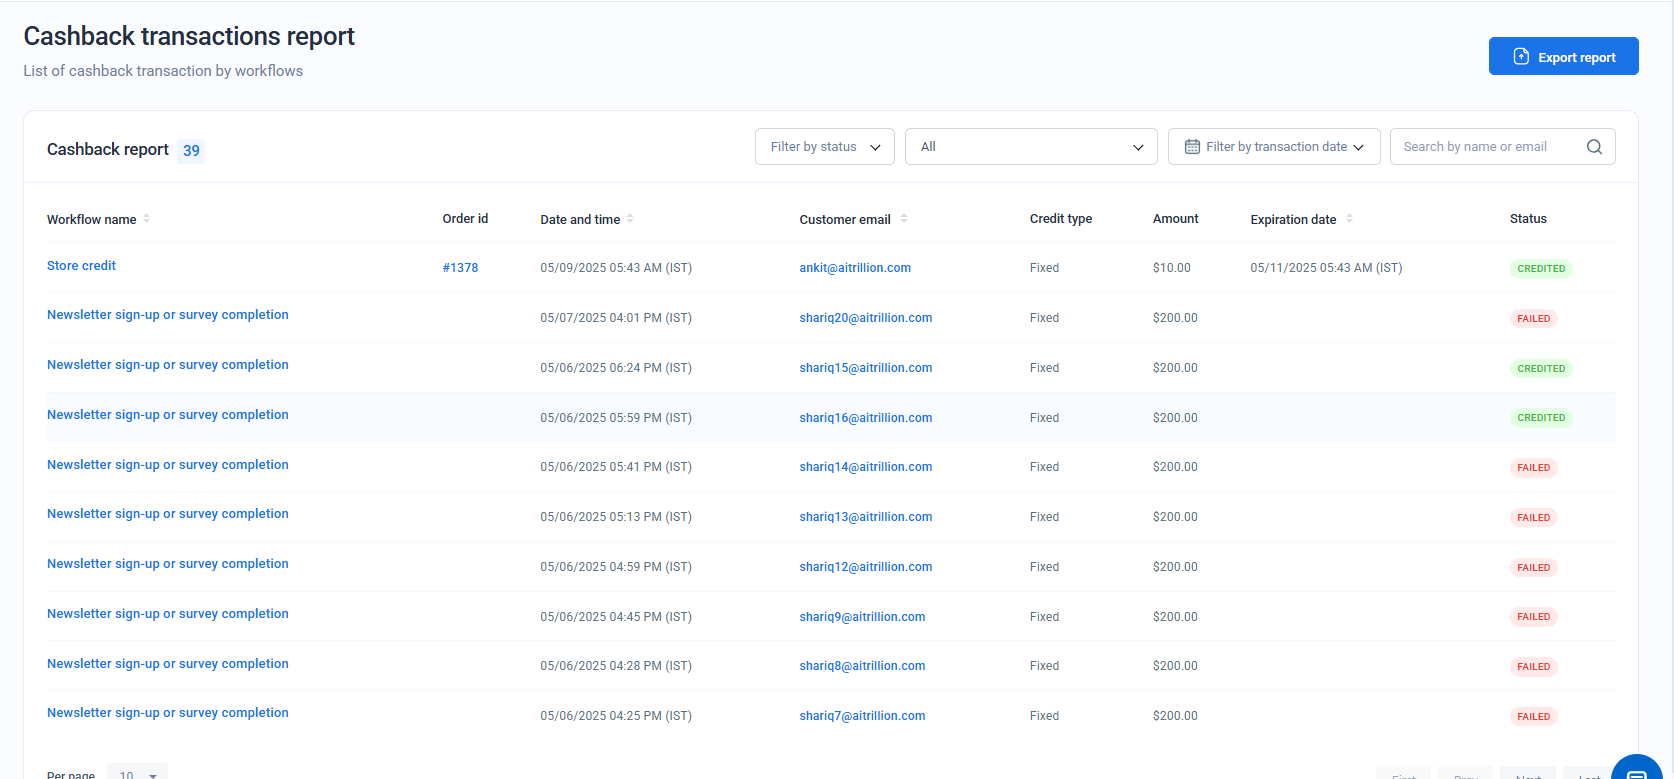The image size is (1674, 779).
Task: Click CREDITED badge in shariq16 row
Action: [x=1541, y=417]
